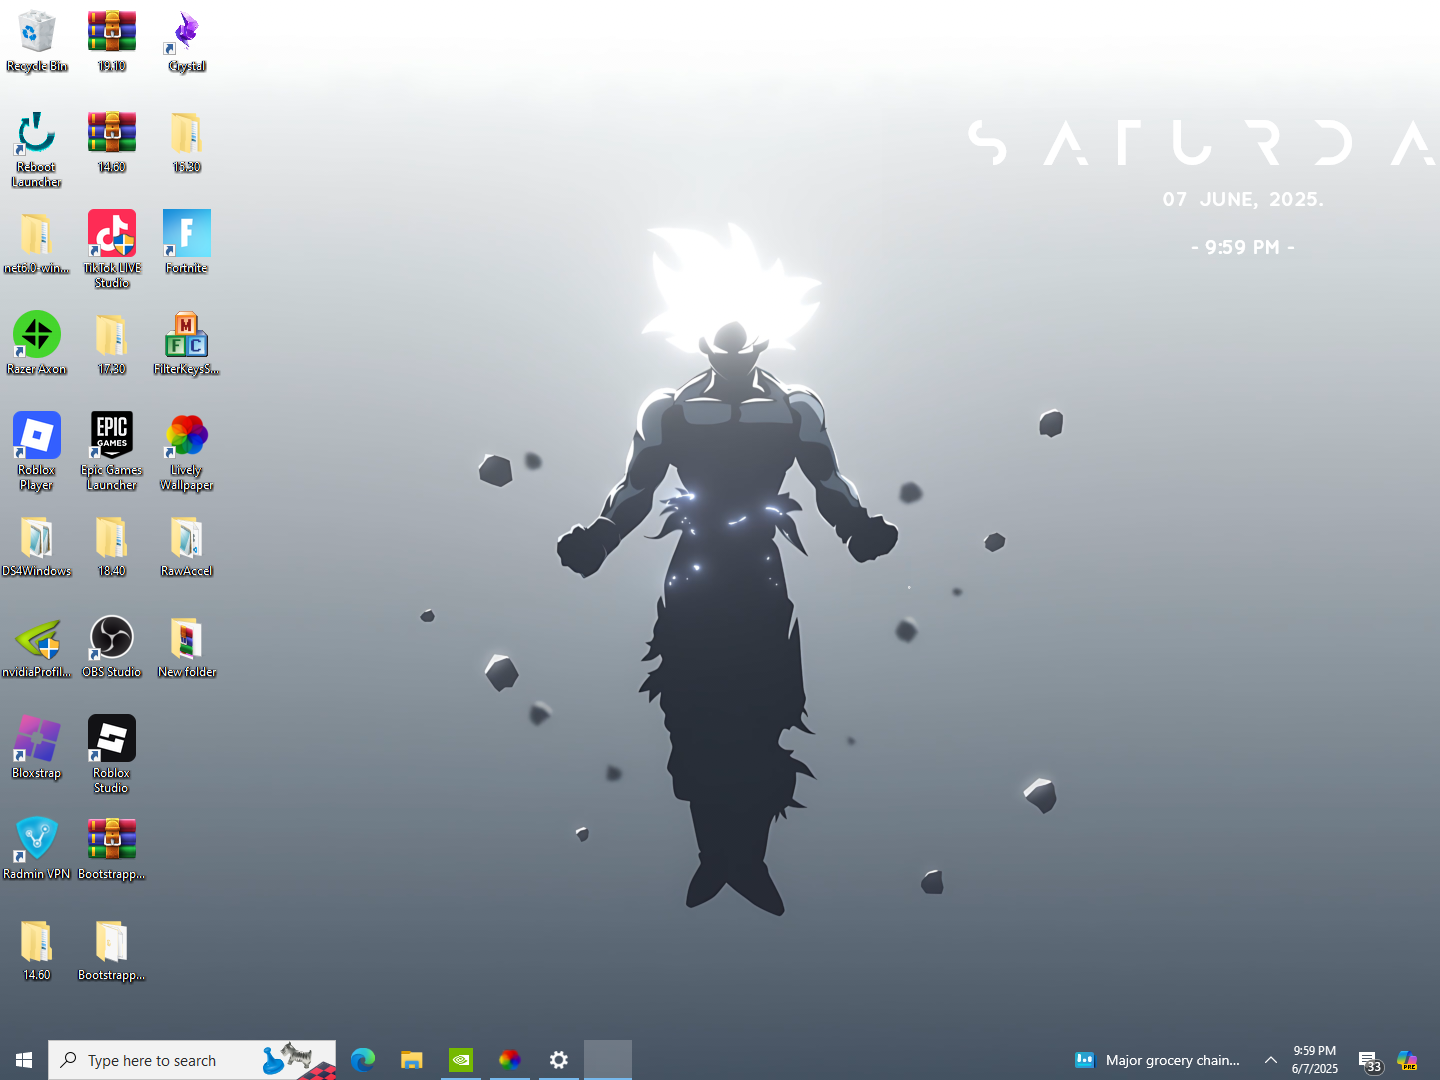Select the Fortnite shortcut

[x=187, y=243]
